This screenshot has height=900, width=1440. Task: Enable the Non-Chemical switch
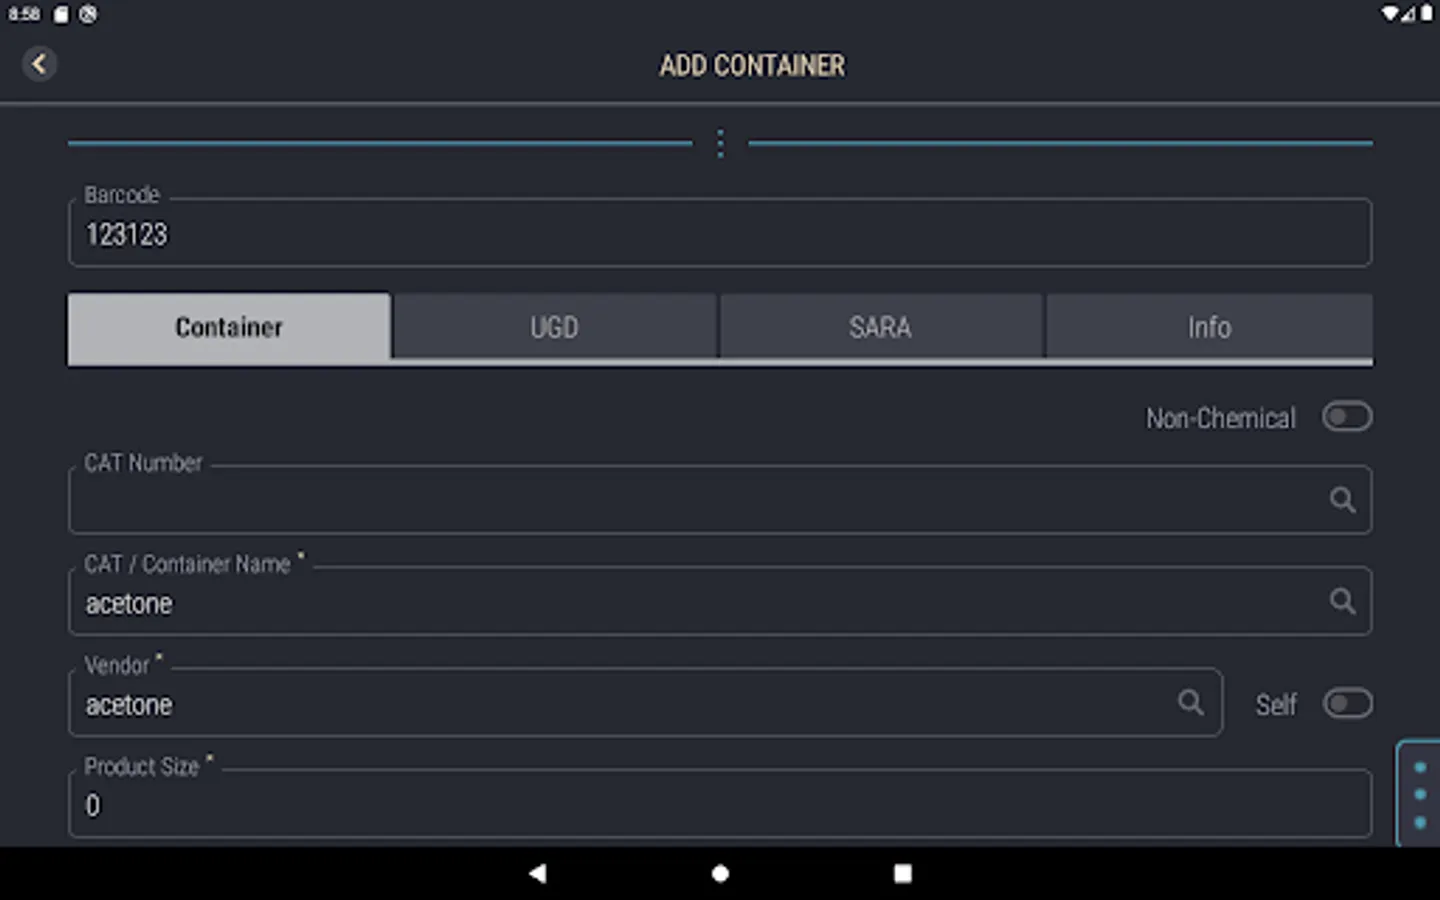[x=1346, y=417]
